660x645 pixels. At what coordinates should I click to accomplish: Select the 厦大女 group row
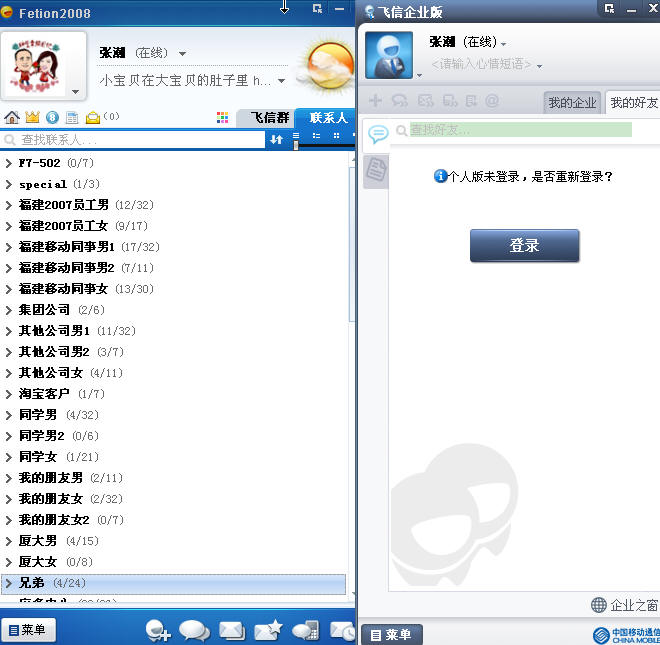tap(174, 562)
